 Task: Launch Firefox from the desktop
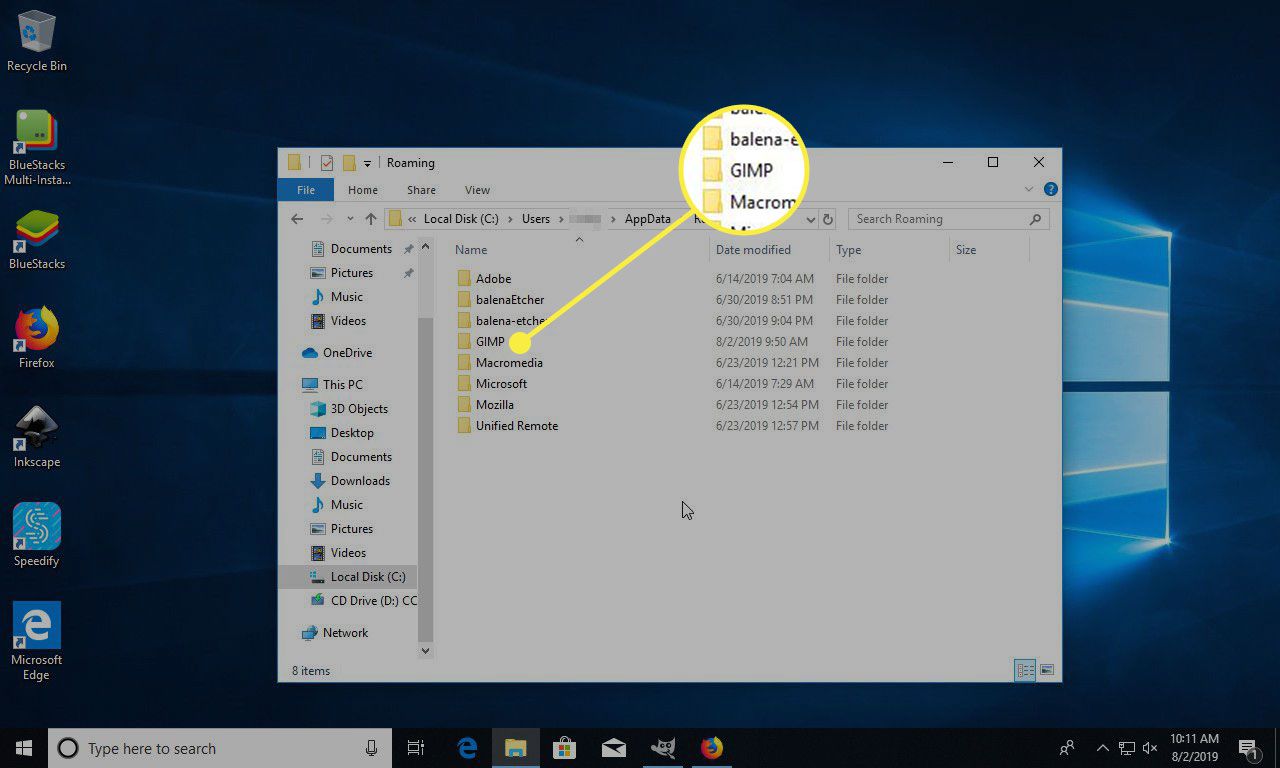[x=37, y=338]
